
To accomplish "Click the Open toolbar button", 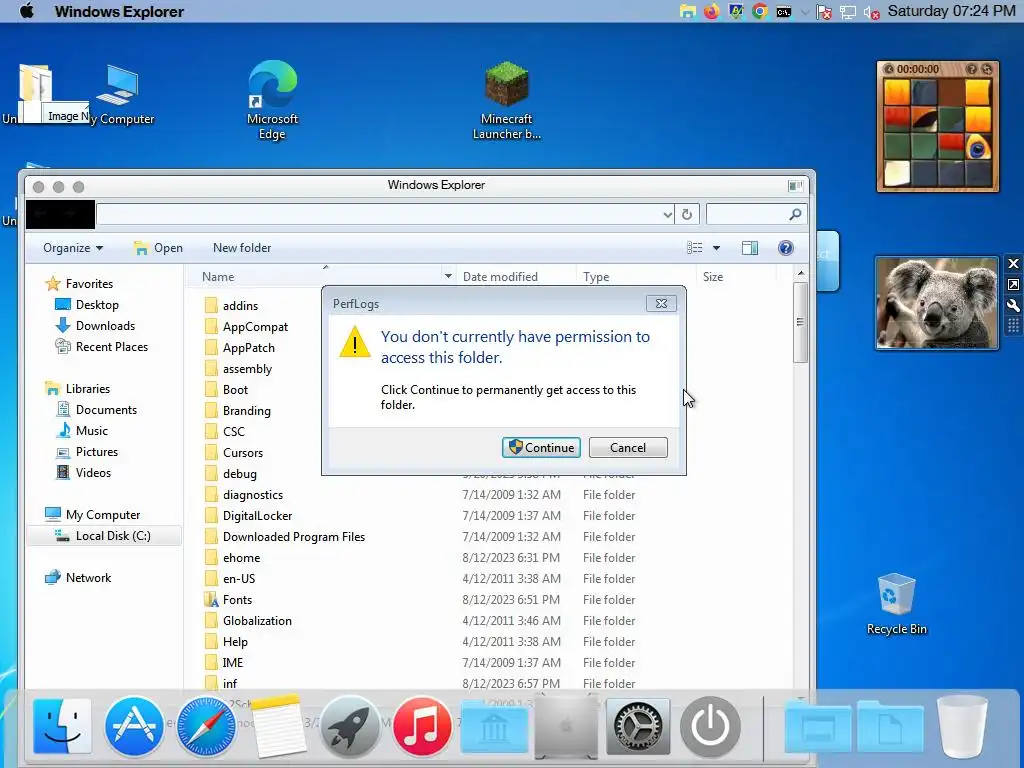I will click(158, 248).
